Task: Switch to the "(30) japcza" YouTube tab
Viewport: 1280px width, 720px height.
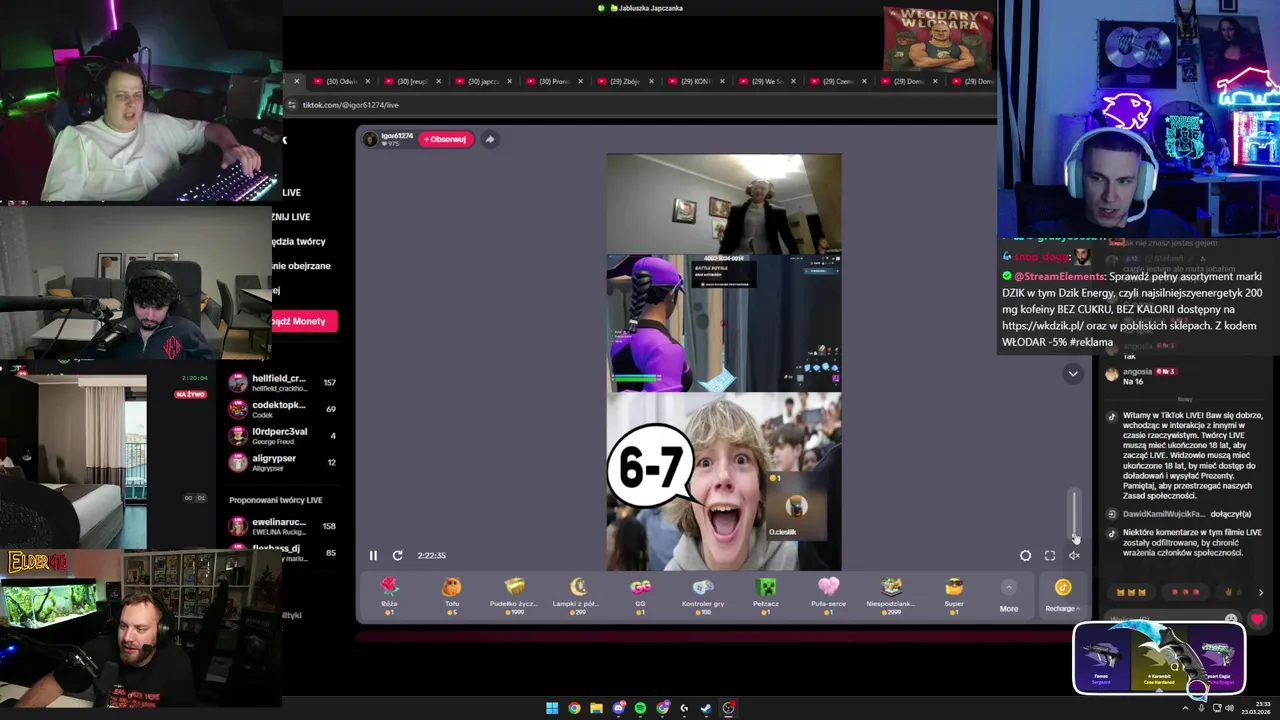Action: click(x=484, y=81)
